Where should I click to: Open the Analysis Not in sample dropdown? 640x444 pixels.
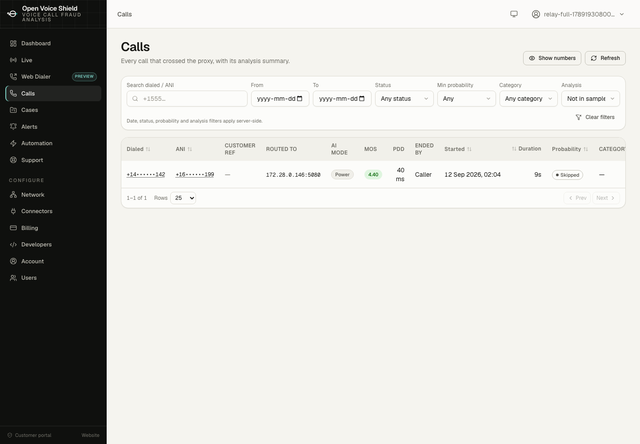click(590, 99)
